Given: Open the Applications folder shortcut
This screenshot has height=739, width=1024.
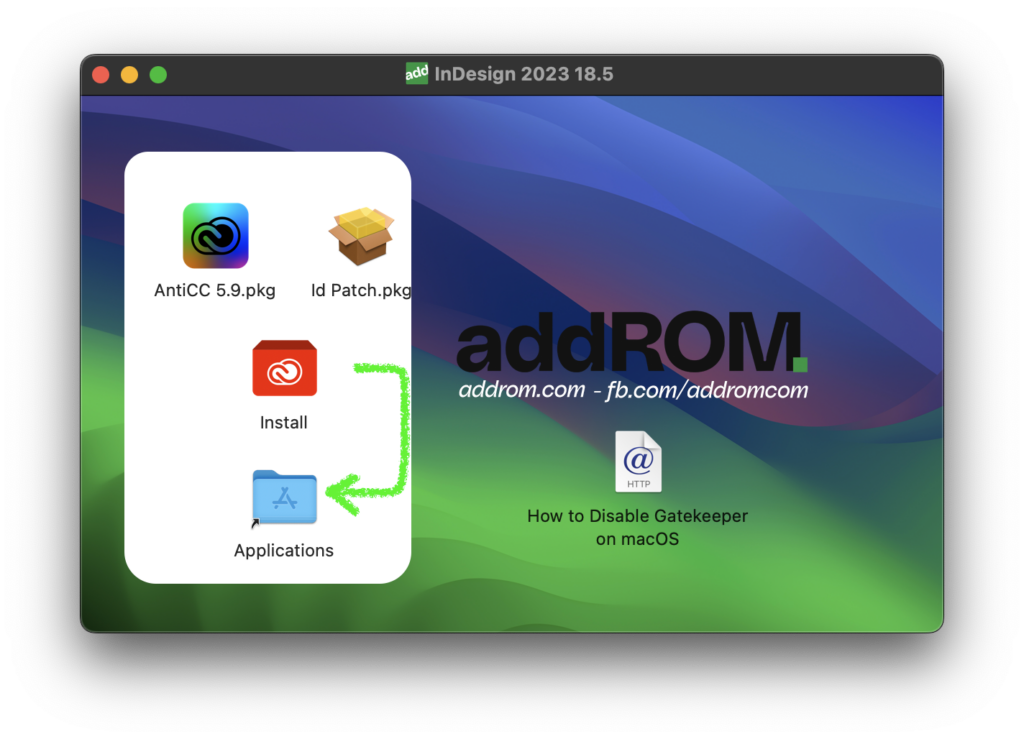Looking at the screenshot, I should coord(284,497).
